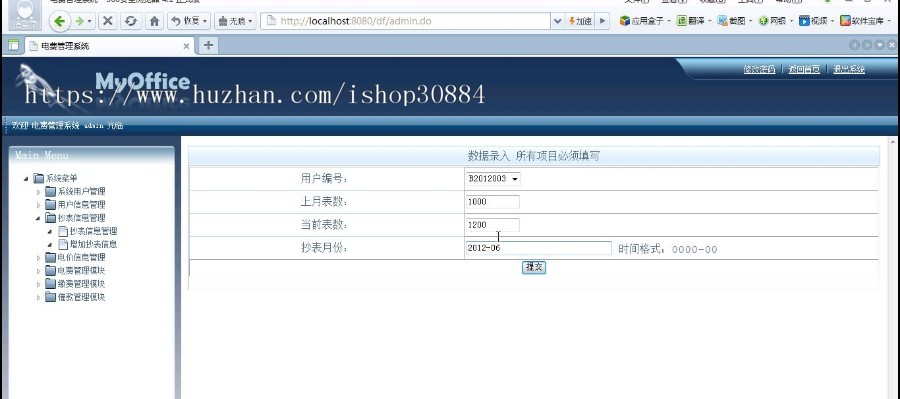Click the 加速 lightning accelerate button
Image resolution: width=900 pixels, height=399 pixels.
[x=580, y=21]
